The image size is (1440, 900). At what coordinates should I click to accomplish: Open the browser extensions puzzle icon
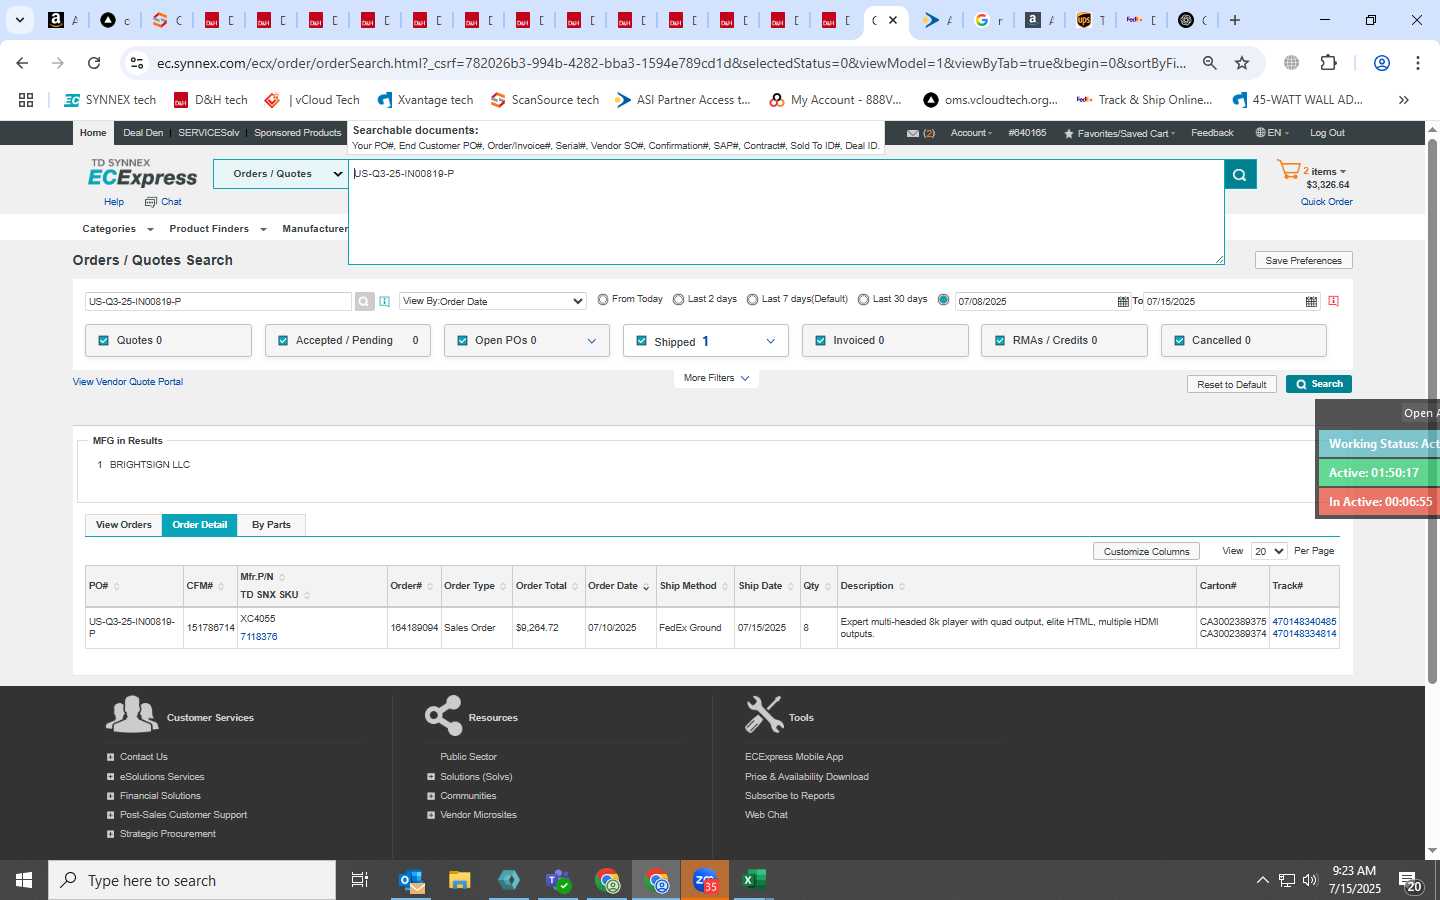(1328, 63)
